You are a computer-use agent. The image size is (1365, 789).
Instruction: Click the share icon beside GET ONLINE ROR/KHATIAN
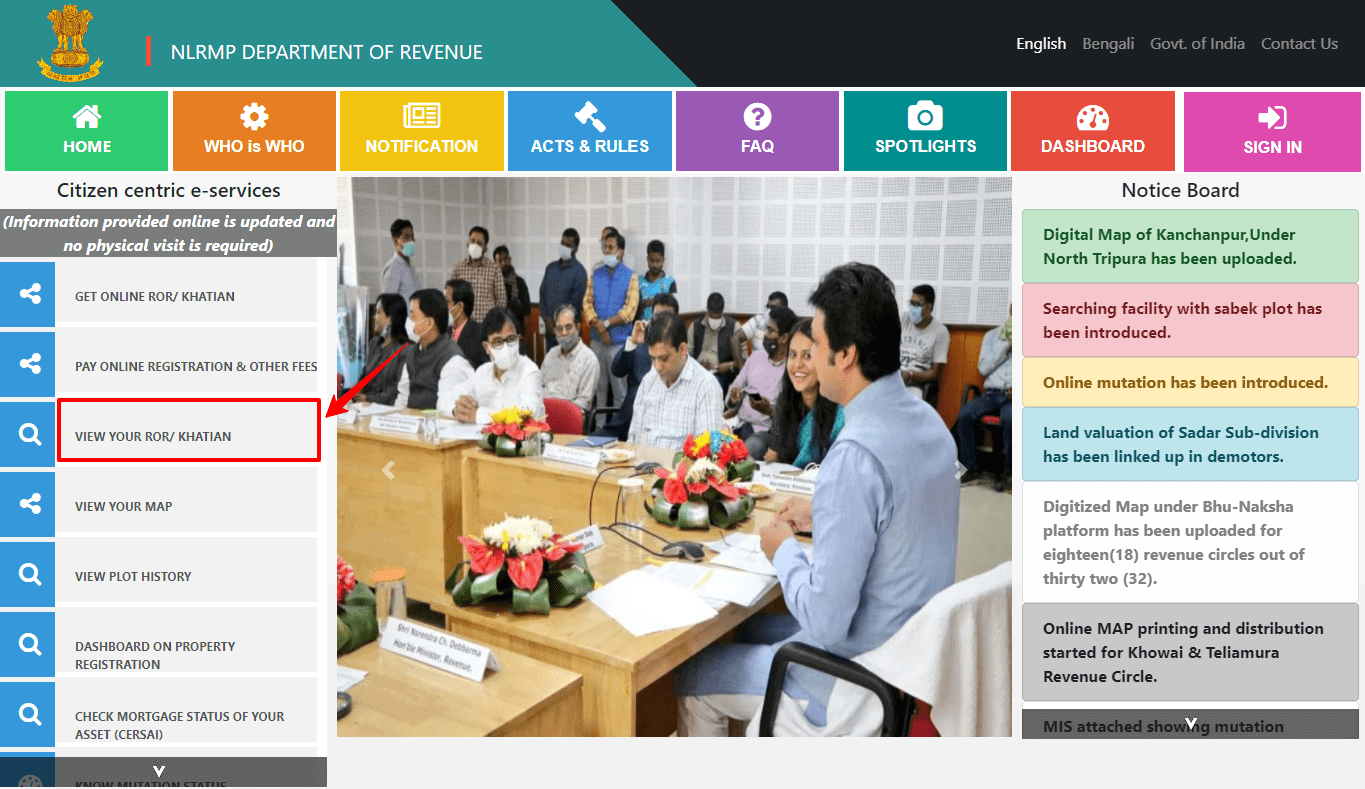[27, 294]
